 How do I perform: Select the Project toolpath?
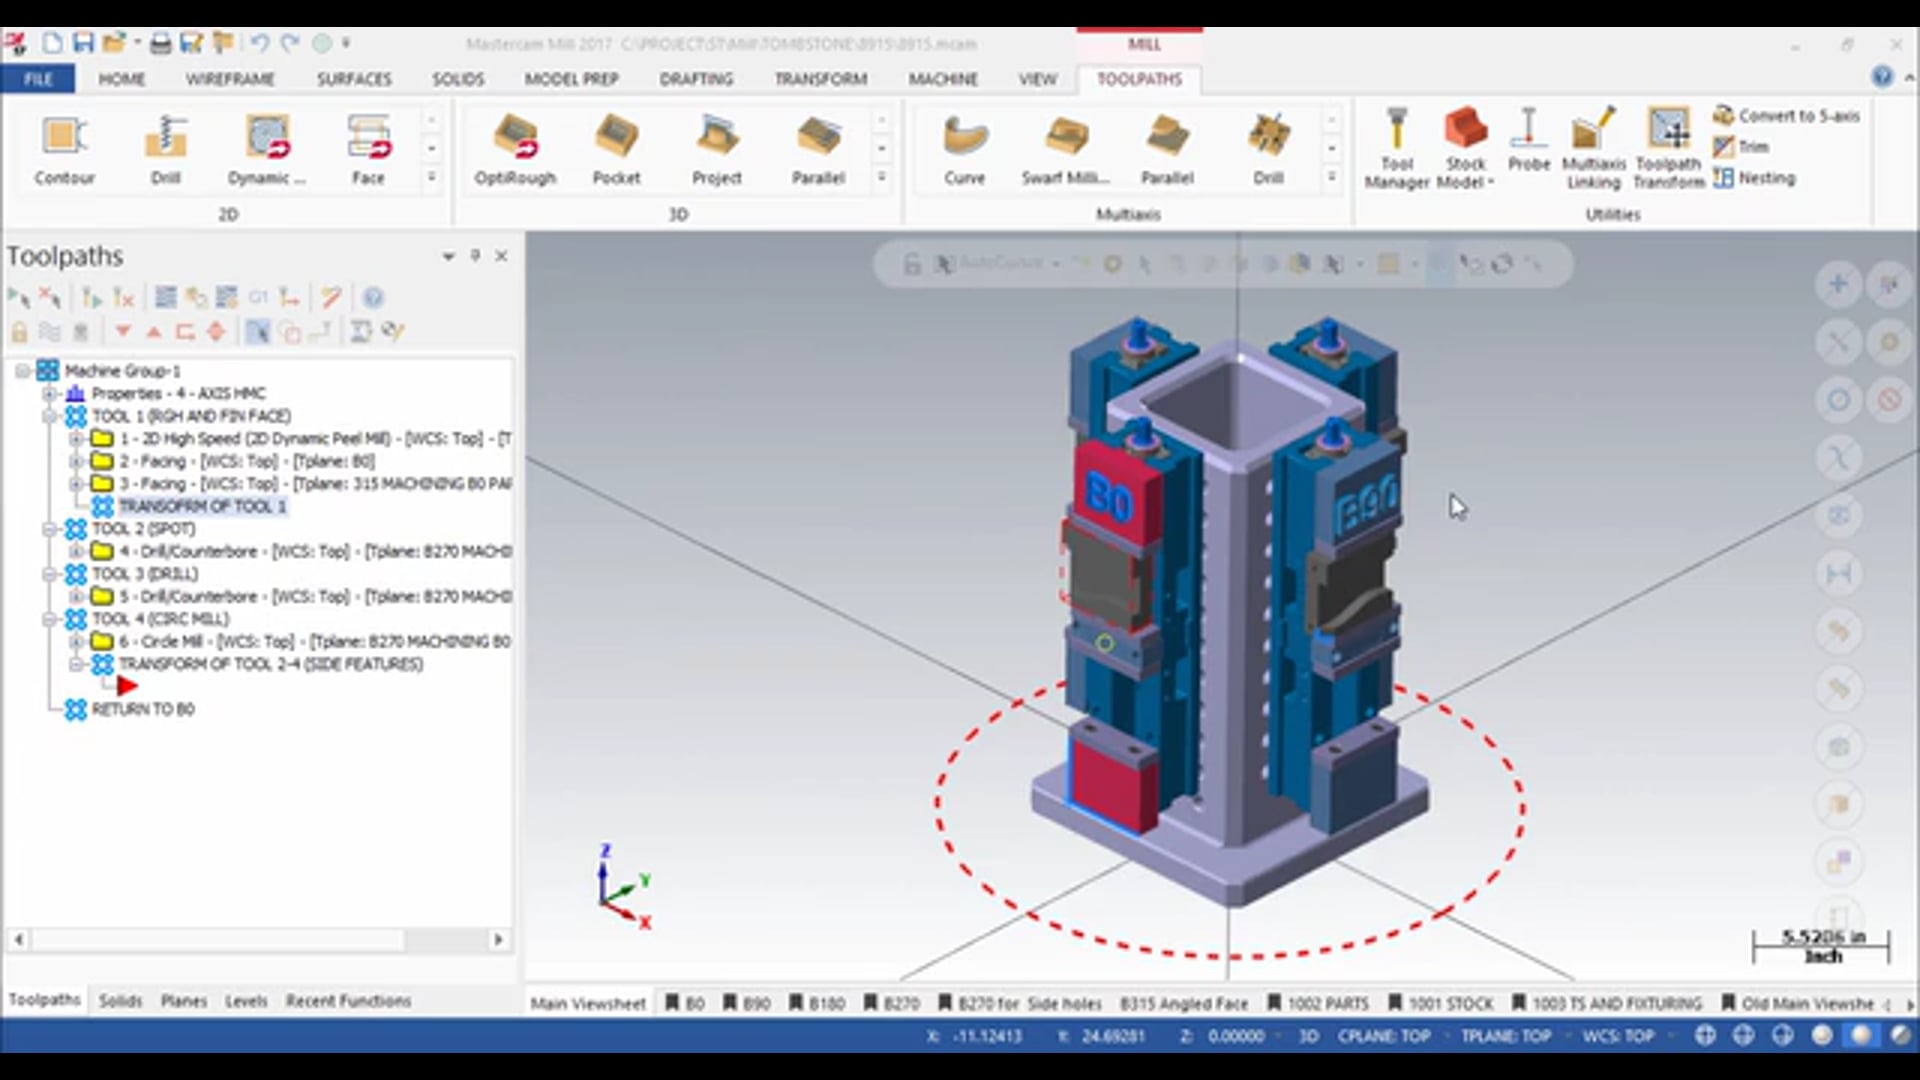[x=717, y=150]
